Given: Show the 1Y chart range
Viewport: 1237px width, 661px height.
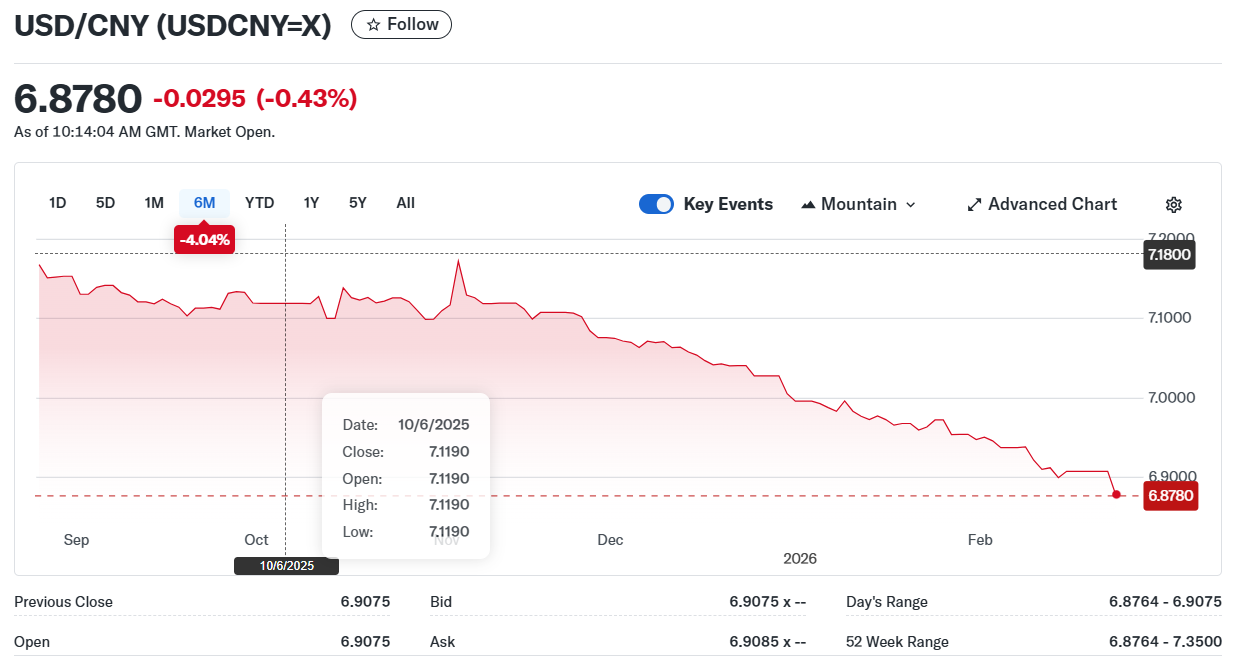Looking at the screenshot, I should click(311, 203).
